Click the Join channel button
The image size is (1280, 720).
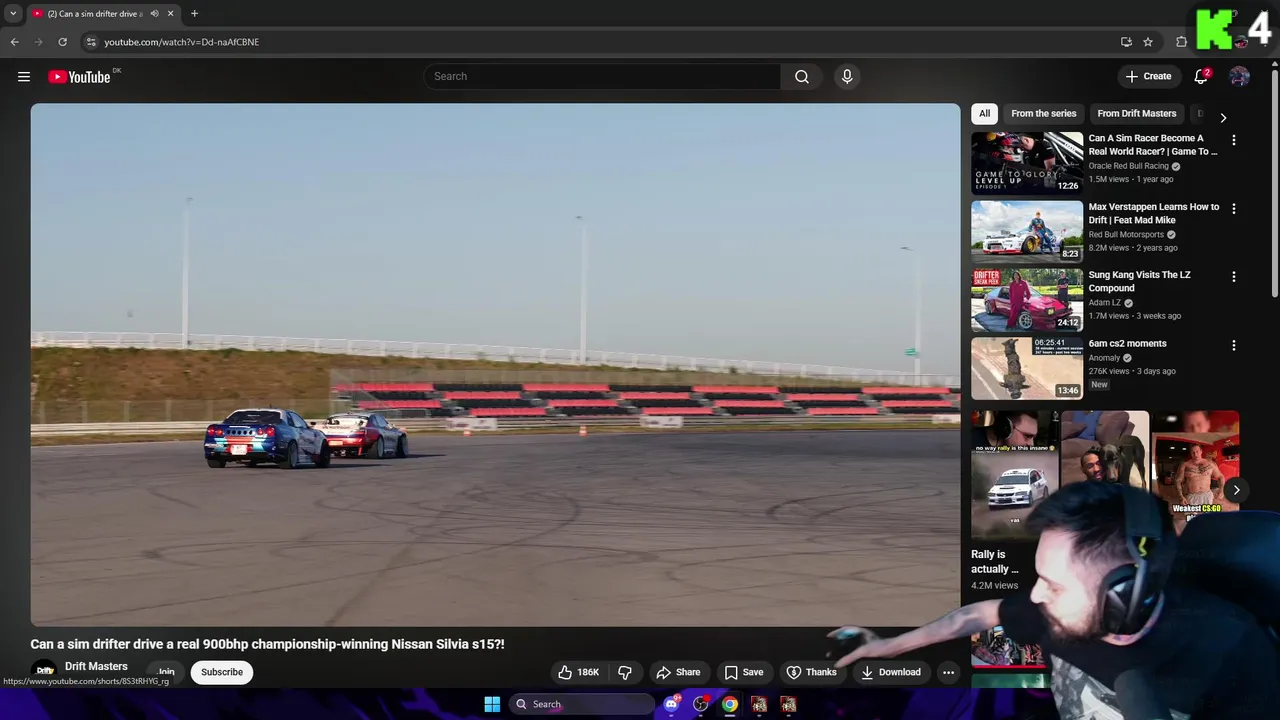(x=166, y=672)
